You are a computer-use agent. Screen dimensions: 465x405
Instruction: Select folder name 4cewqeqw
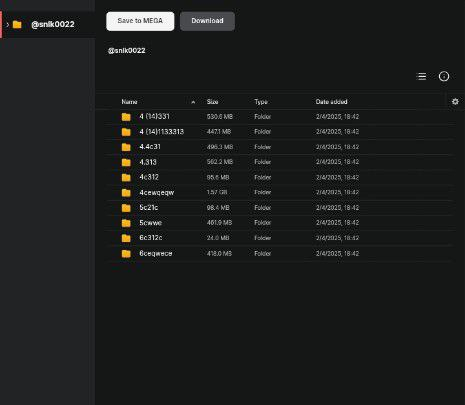pos(157,193)
